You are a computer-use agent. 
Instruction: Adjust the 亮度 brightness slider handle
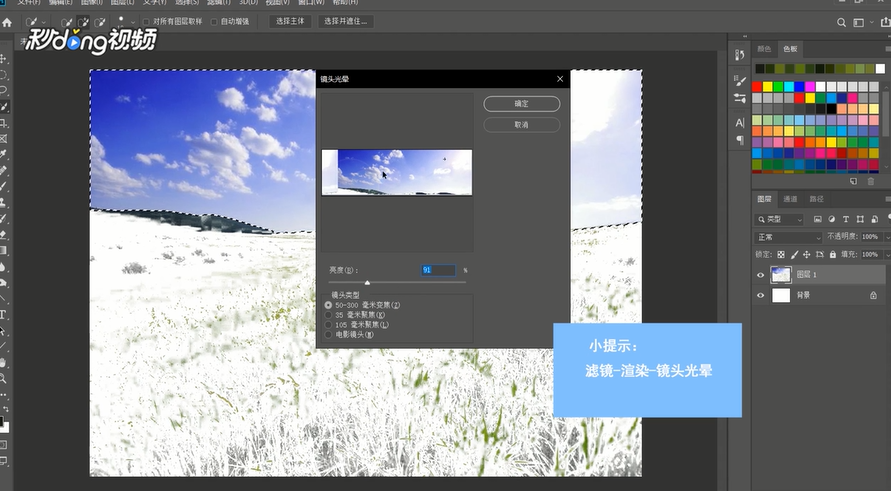point(367,282)
